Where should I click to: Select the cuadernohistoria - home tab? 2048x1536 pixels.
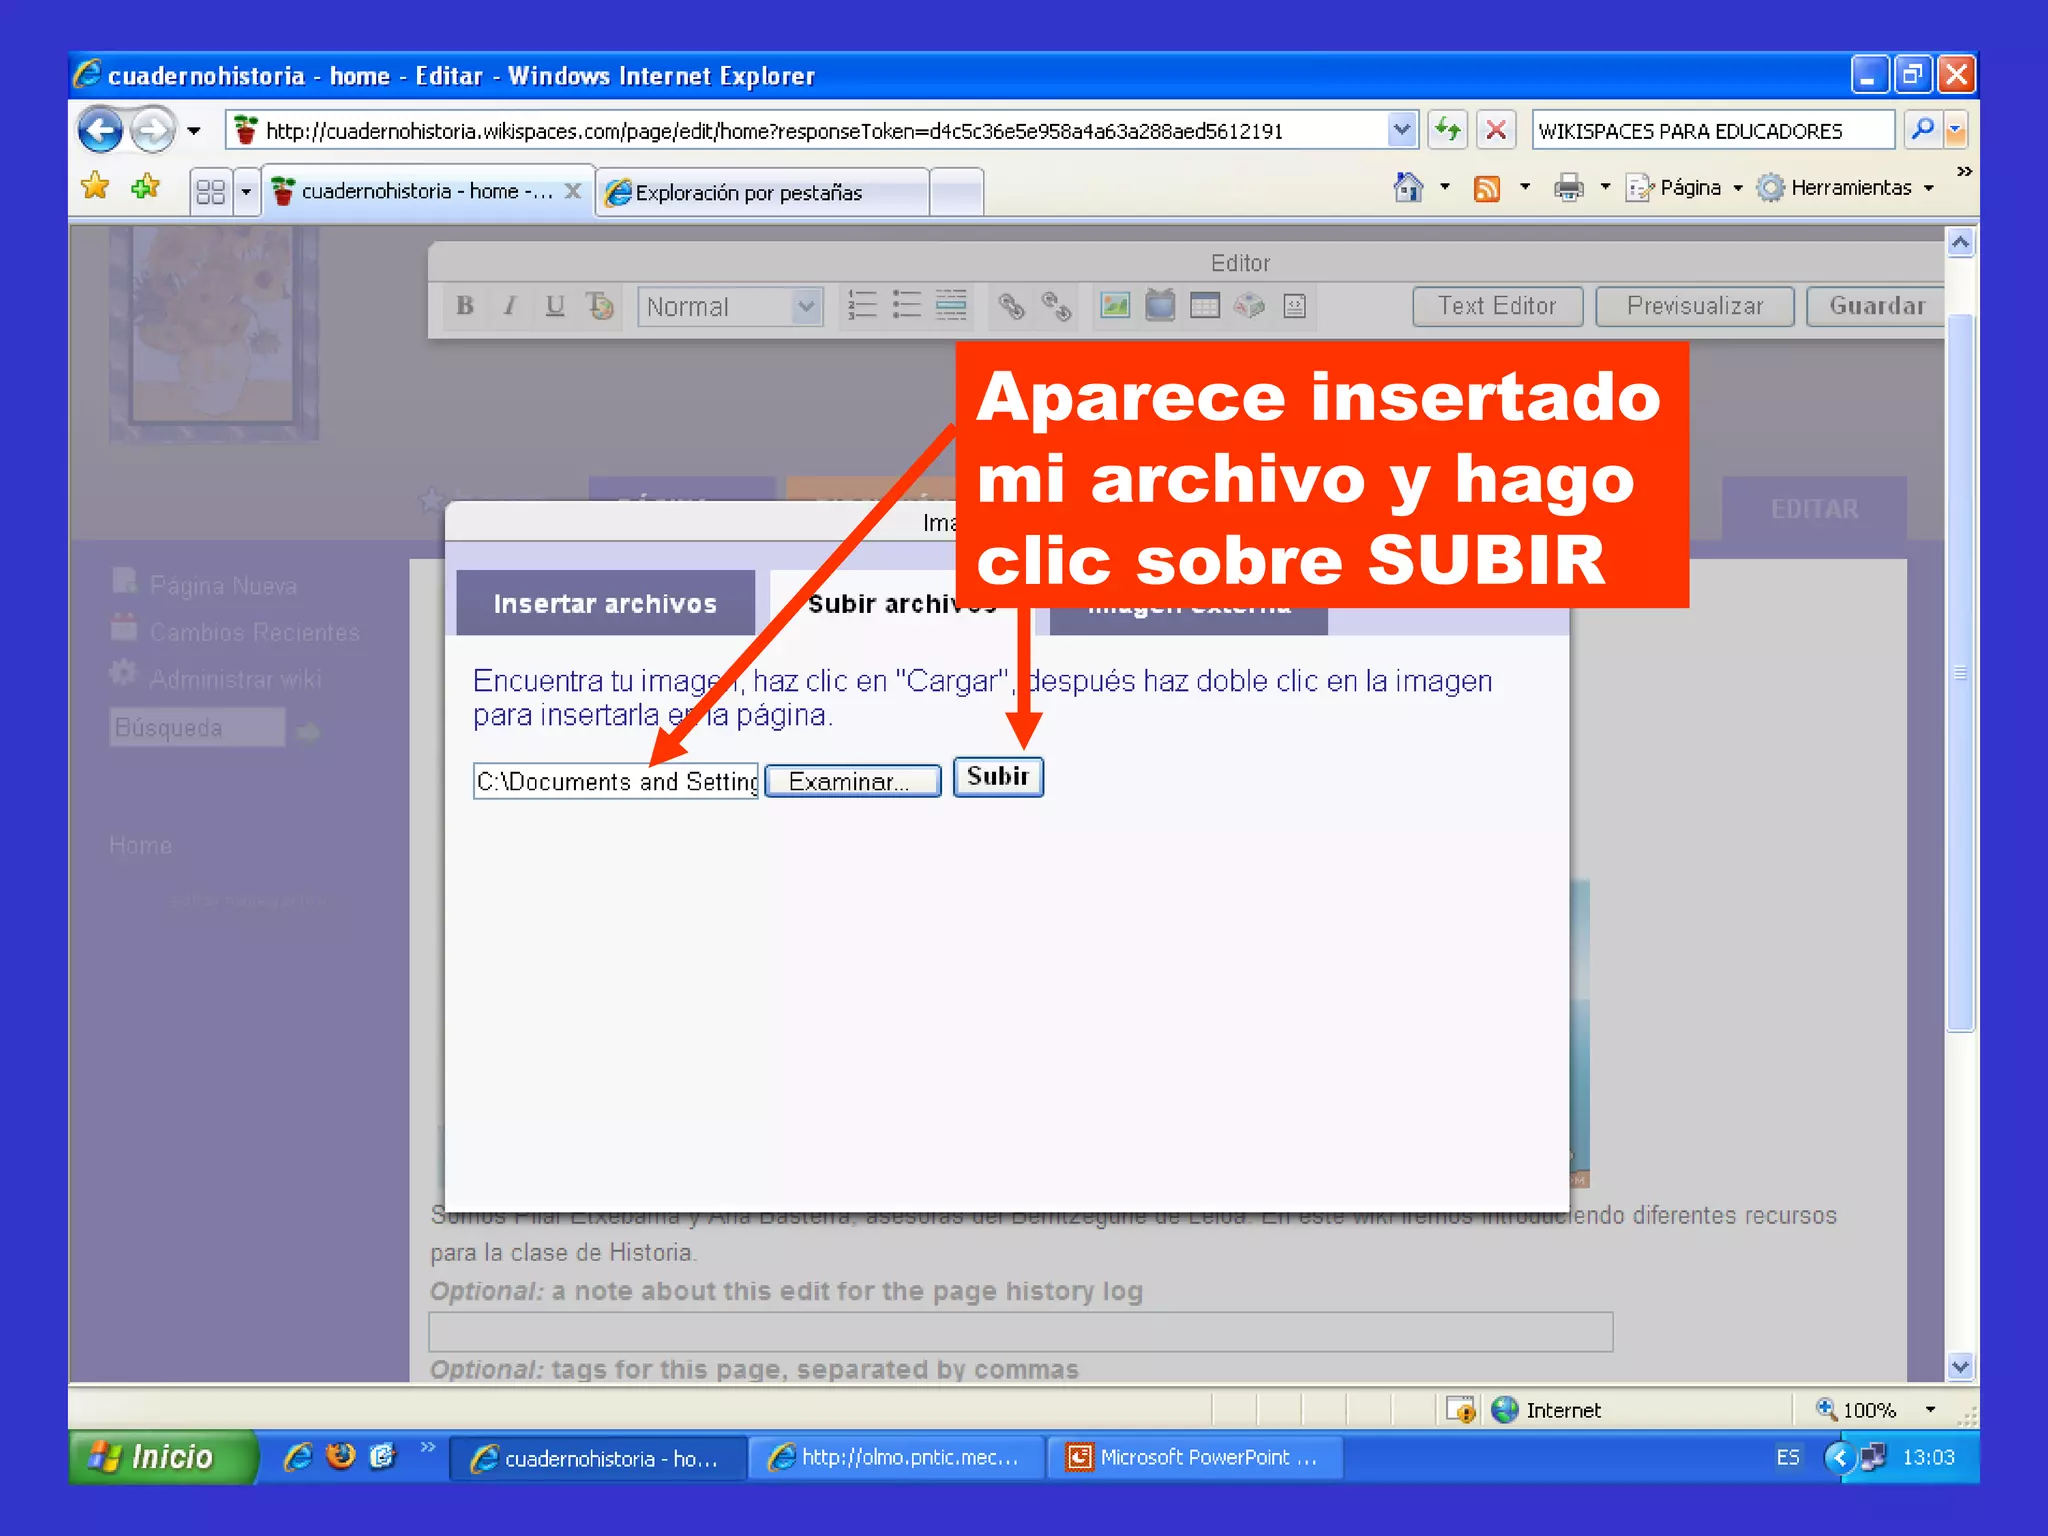click(x=415, y=191)
